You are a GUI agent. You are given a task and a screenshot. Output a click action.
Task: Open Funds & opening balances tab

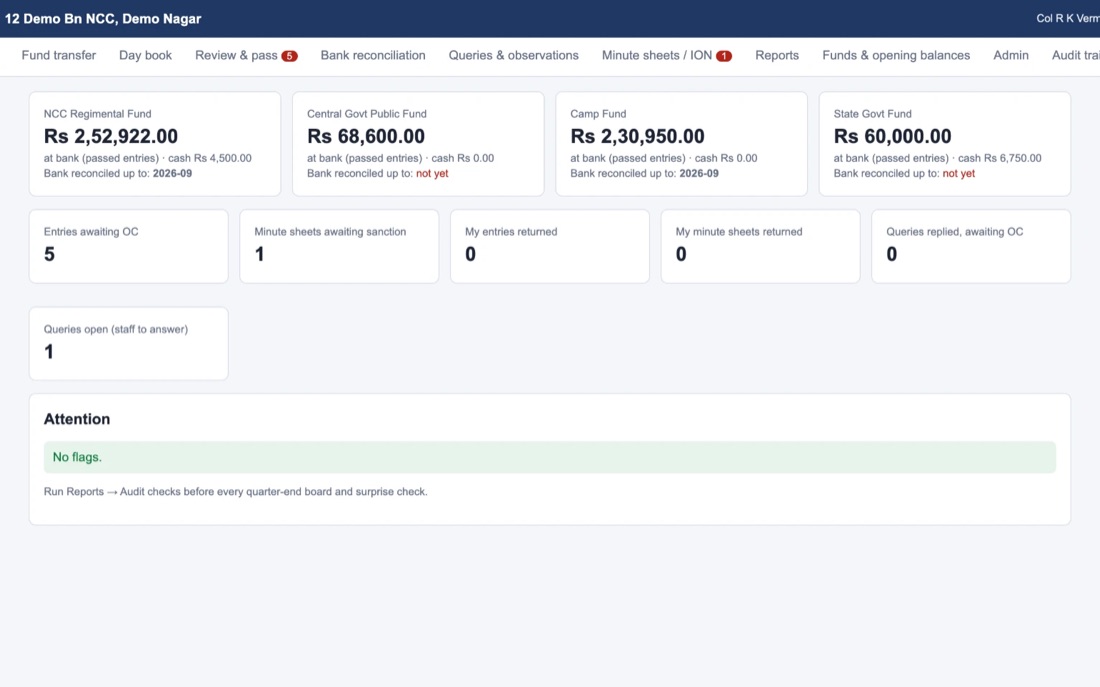[x=896, y=55]
